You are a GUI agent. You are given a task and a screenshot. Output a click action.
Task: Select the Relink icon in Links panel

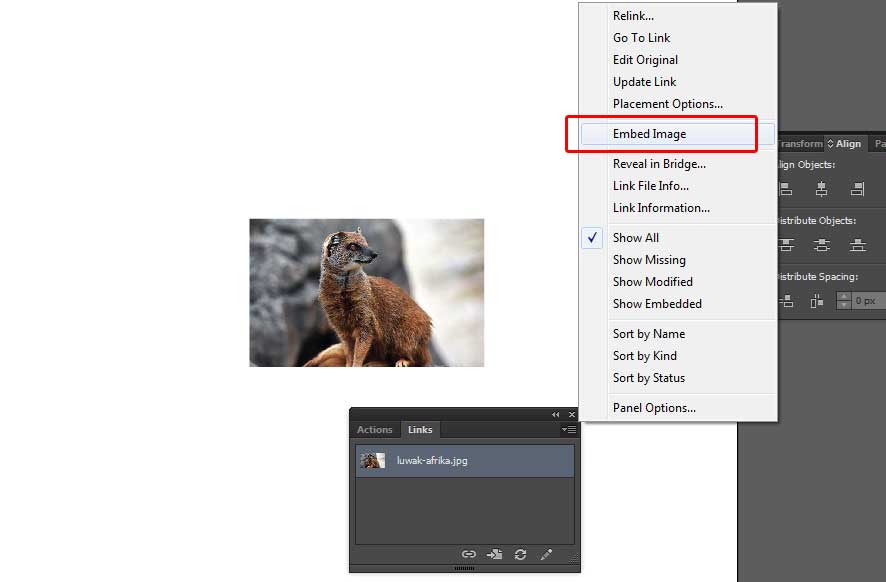469,554
